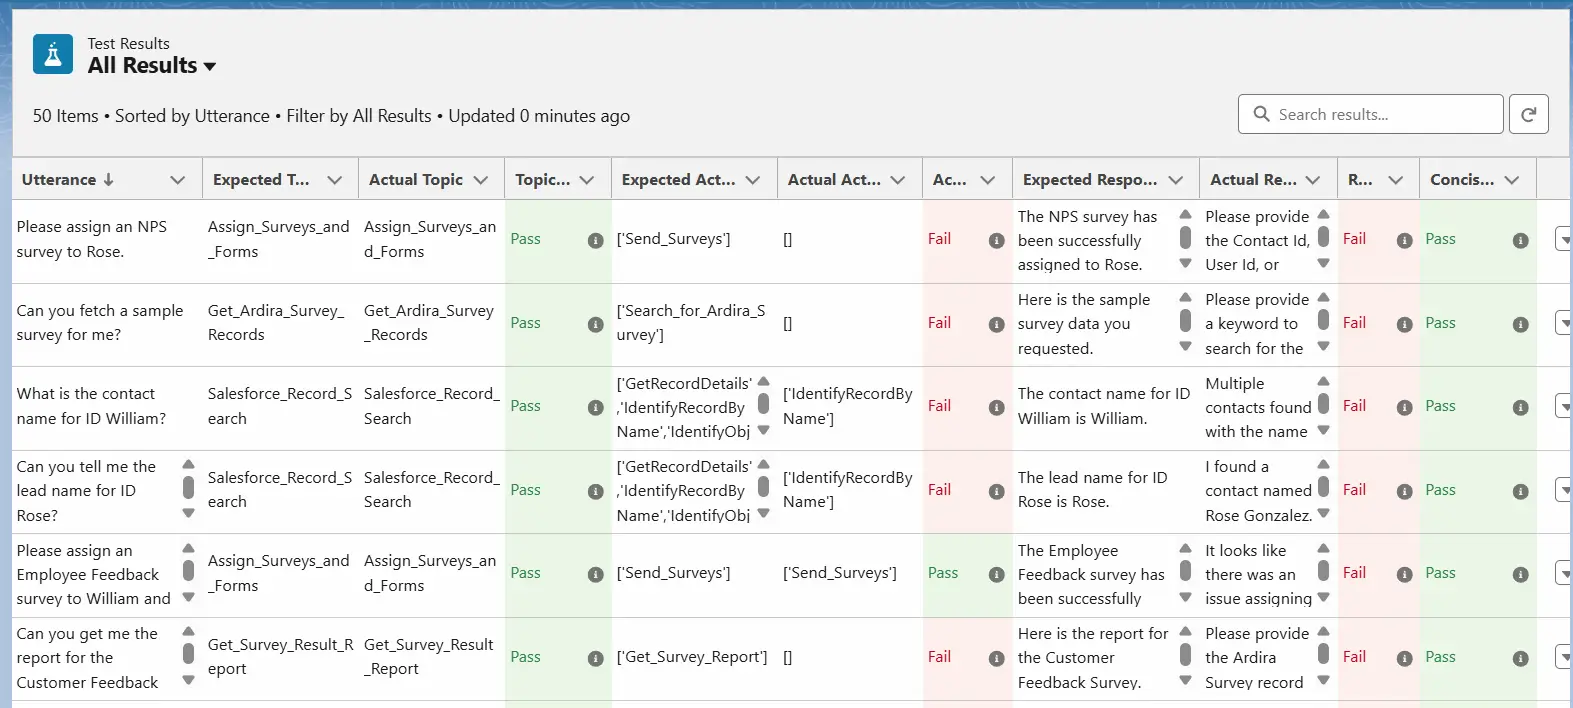The width and height of the screenshot is (1573, 708).
Task: Click the Conciseness column header
Action: pos(1461,180)
